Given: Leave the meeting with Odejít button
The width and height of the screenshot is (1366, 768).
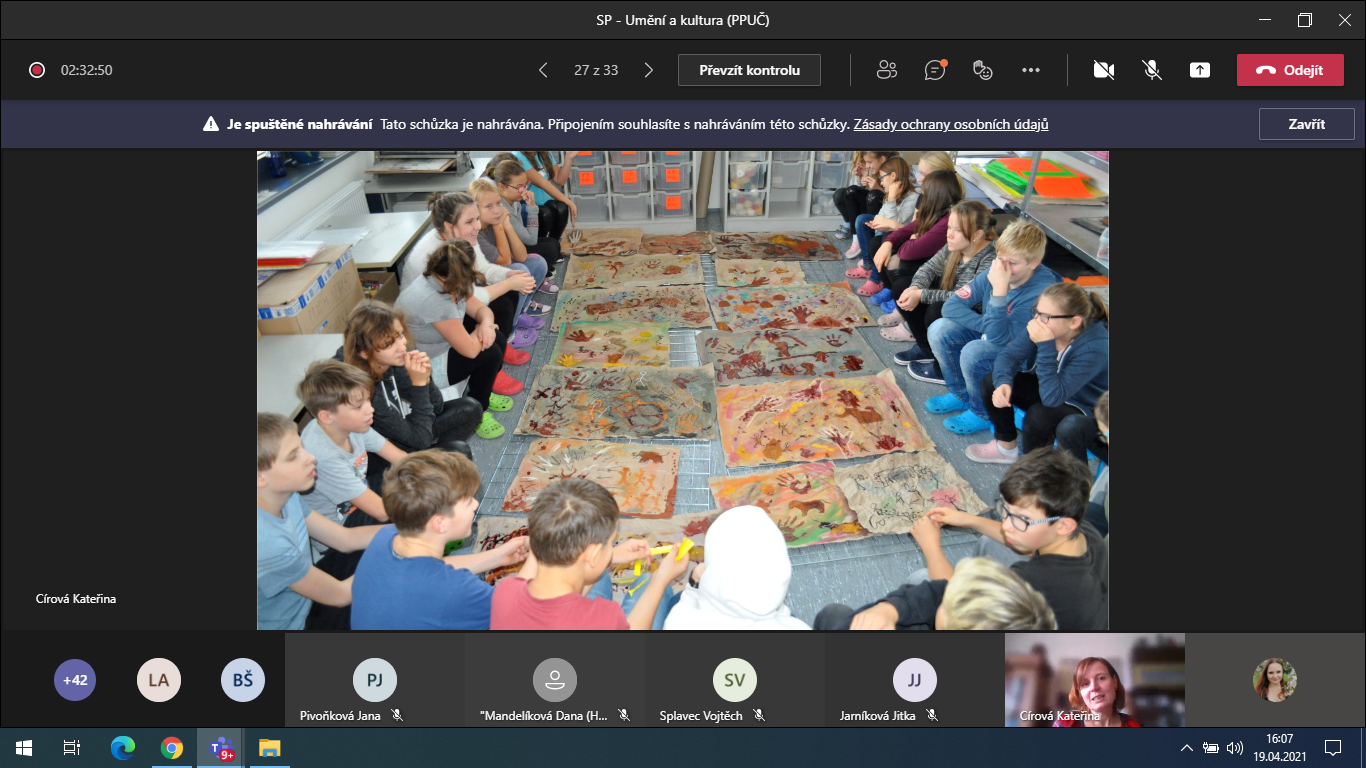Looking at the screenshot, I should click(x=1289, y=70).
